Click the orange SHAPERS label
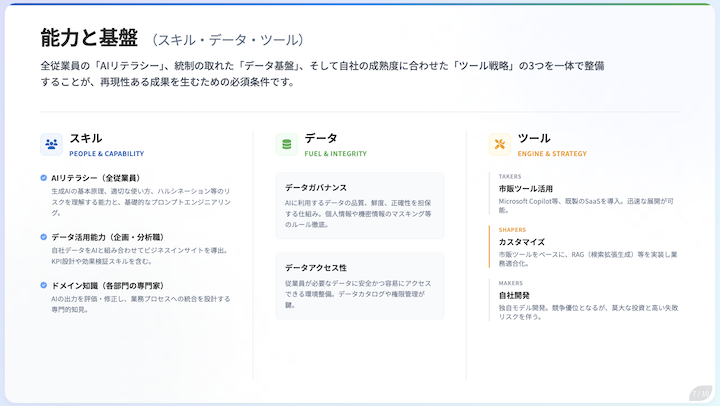 (x=512, y=230)
